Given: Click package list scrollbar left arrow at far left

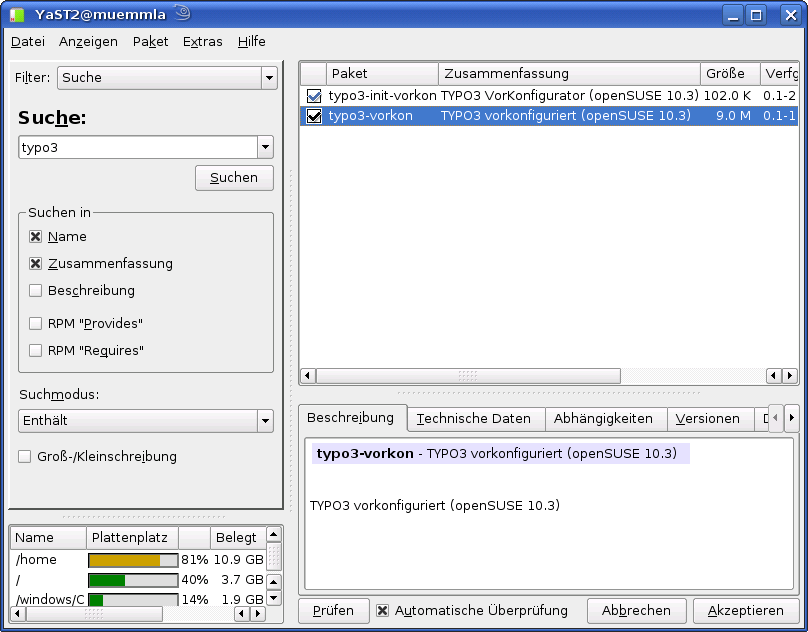Looking at the screenshot, I should [308, 375].
